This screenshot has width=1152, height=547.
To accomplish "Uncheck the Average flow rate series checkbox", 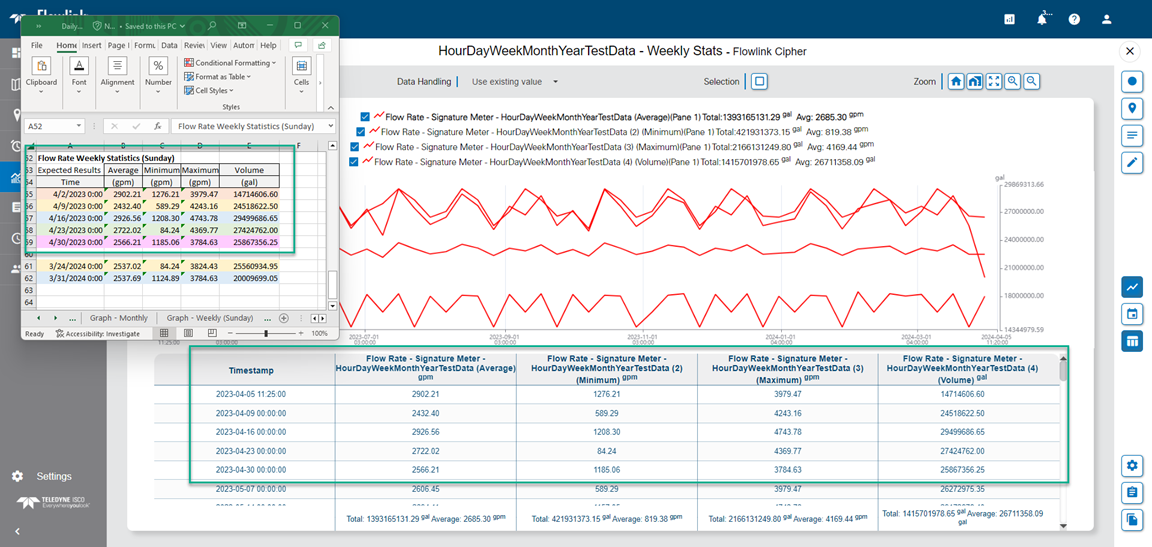I will click(366, 116).
